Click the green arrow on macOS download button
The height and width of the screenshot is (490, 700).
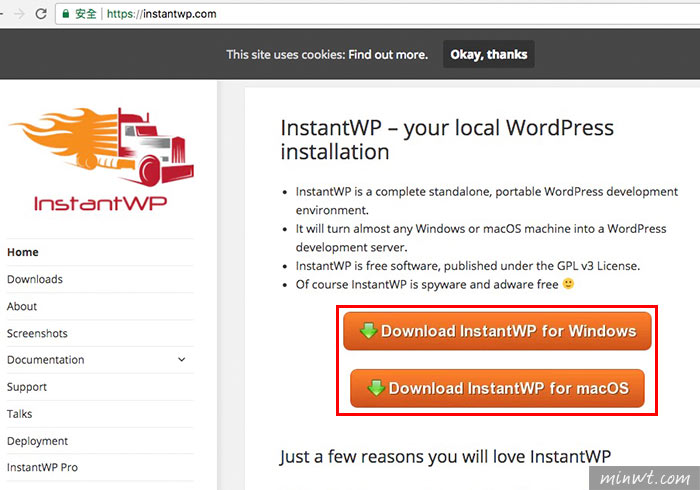[x=376, y=388]
